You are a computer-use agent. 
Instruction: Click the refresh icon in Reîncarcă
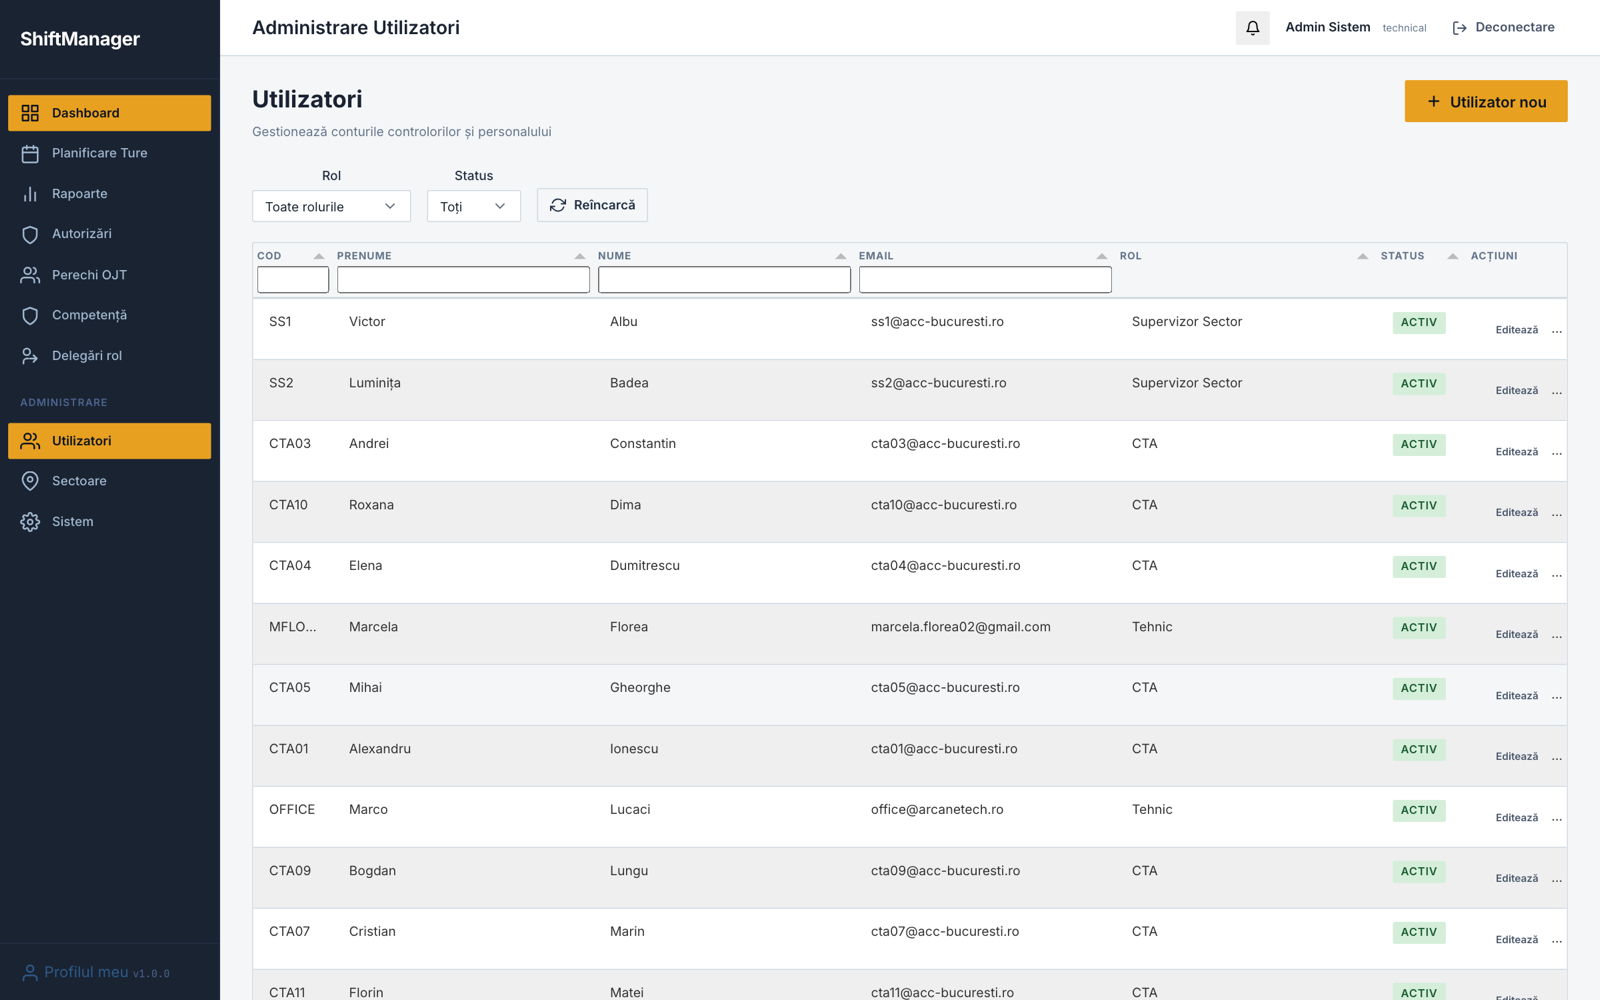(558, 205)
